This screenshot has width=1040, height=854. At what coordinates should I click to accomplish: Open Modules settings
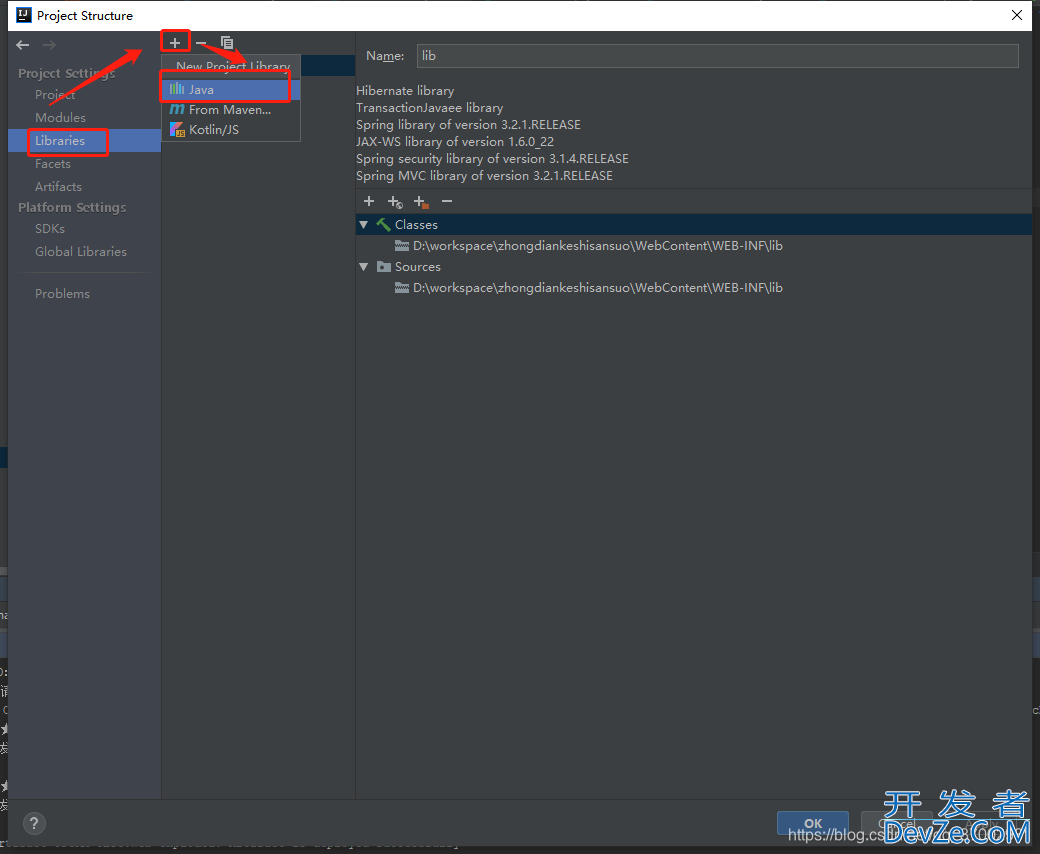coord(60,117)
